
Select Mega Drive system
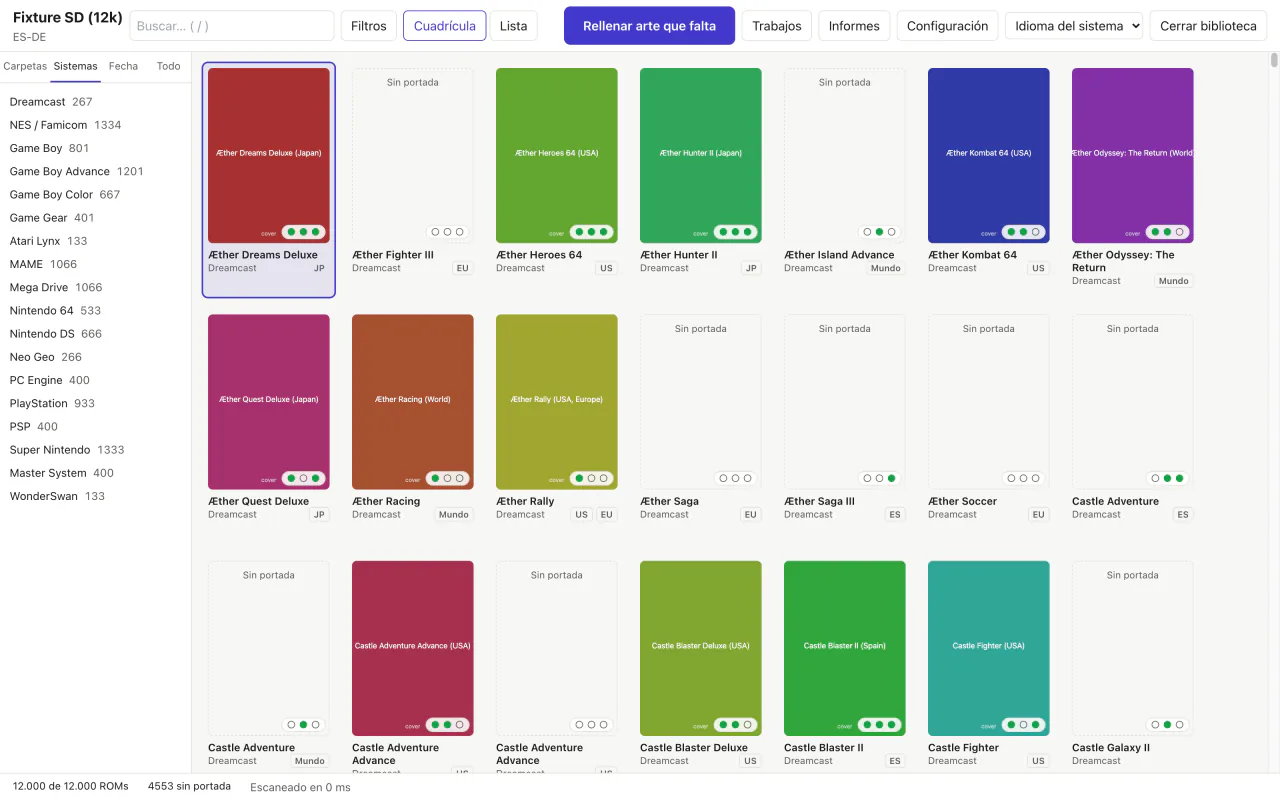click(96, 287)
